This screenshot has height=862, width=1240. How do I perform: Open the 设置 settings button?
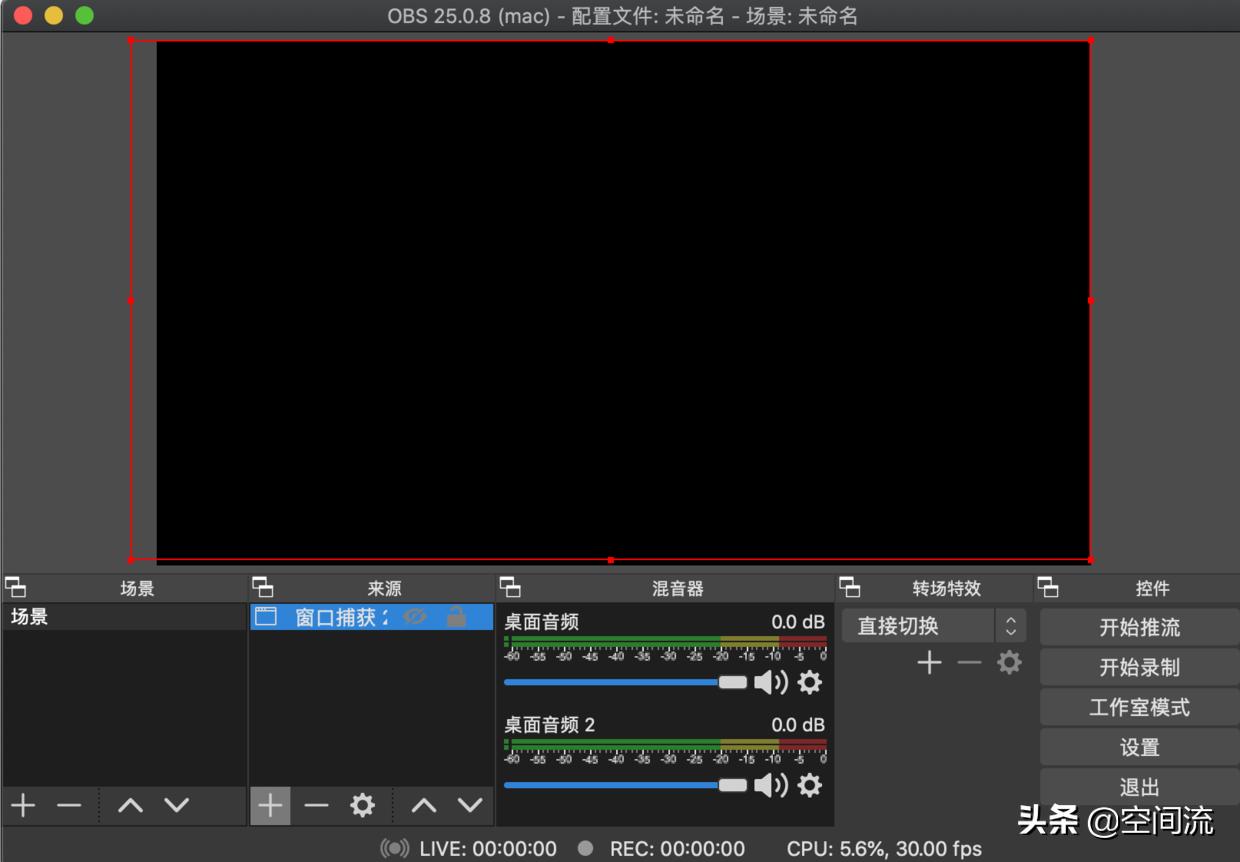(x=1139, y=748)
